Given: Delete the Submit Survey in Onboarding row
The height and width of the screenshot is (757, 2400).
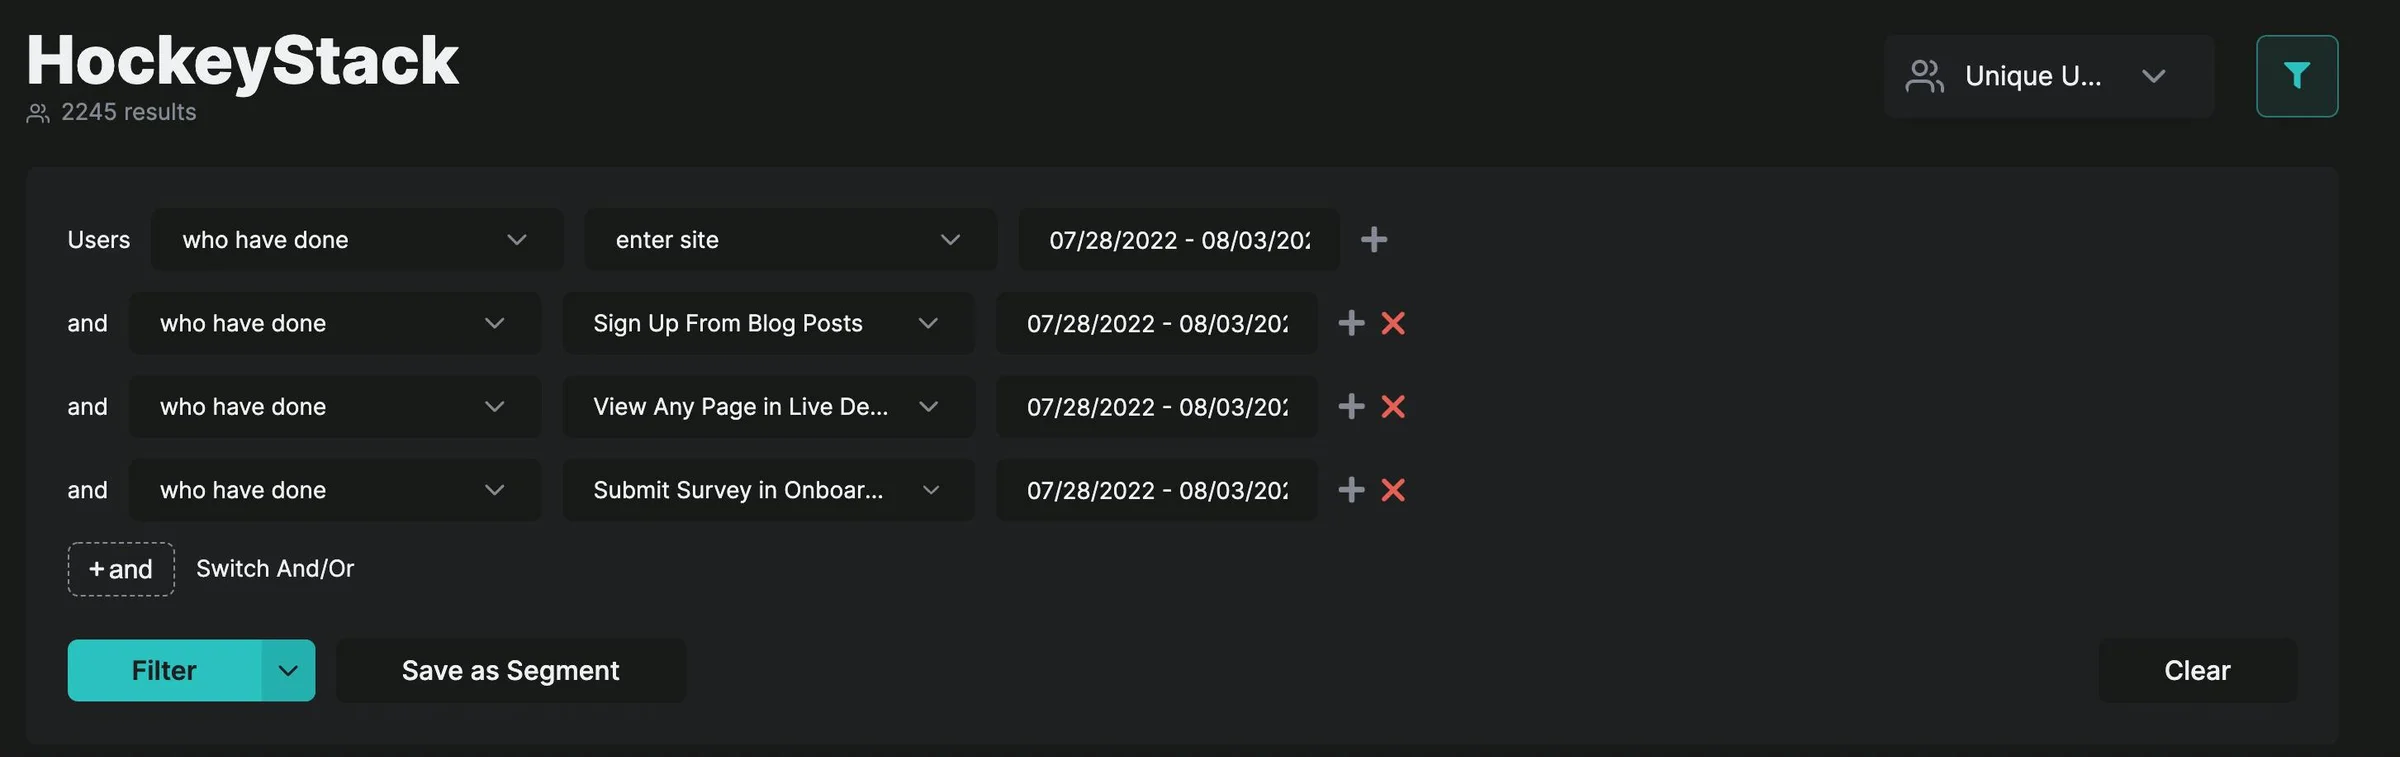Looking at the screenshot, I should [1393, 490].
